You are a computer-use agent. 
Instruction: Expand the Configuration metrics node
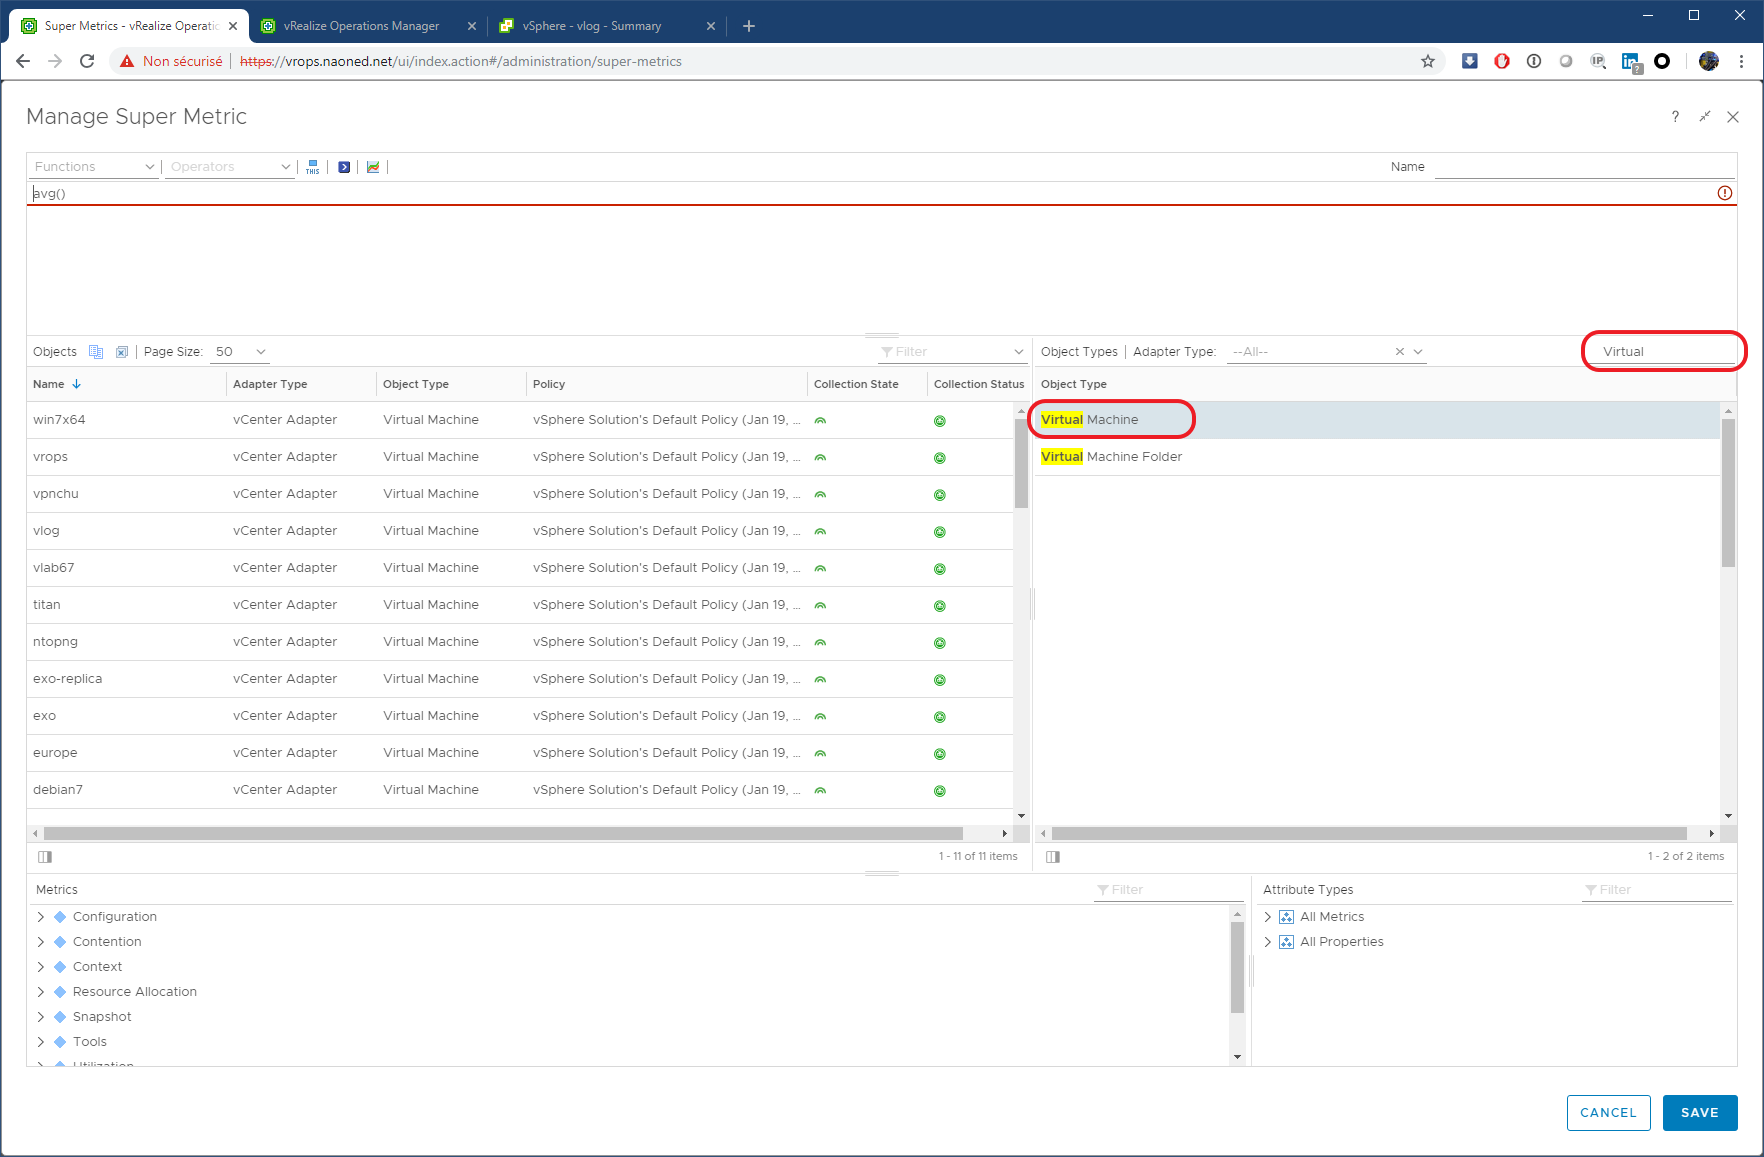(x=41, y=917)
